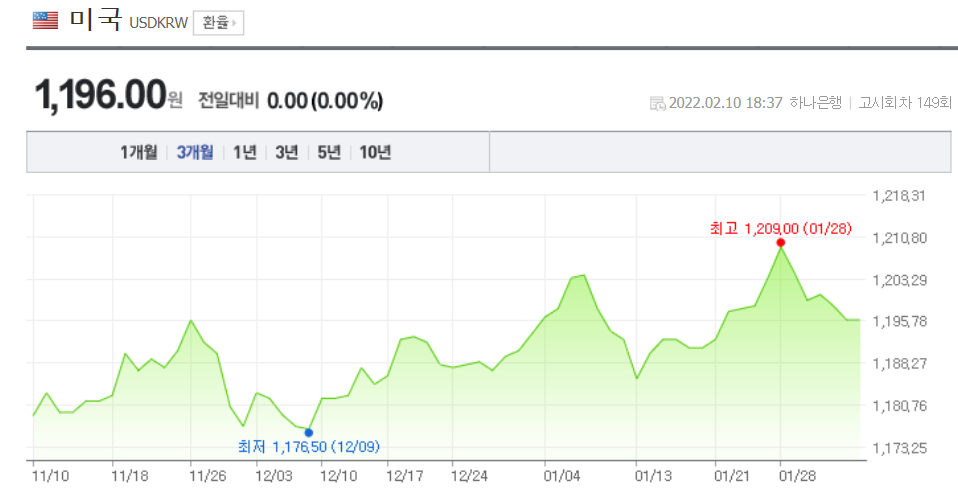Image resolution: width=958 pixels, height=495 pixels.
Task: Switch chart to 5년 period
Action: pyautogui.click(x=329, y=152)
